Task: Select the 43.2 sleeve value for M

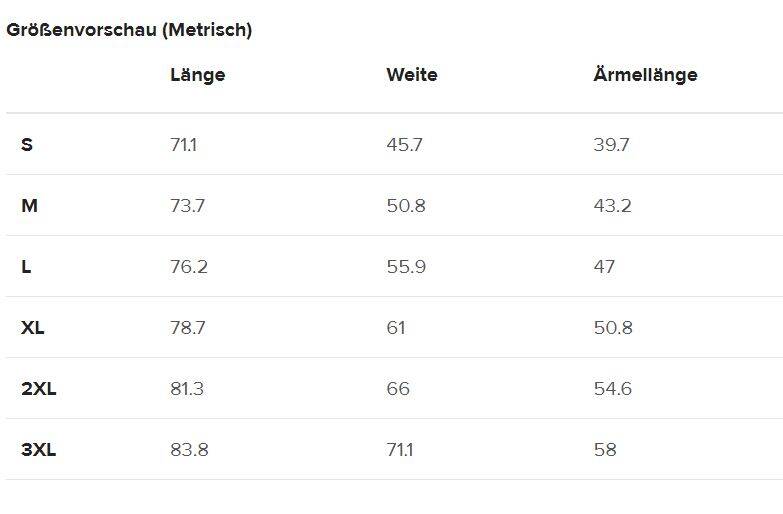Action: pos(612,206)
